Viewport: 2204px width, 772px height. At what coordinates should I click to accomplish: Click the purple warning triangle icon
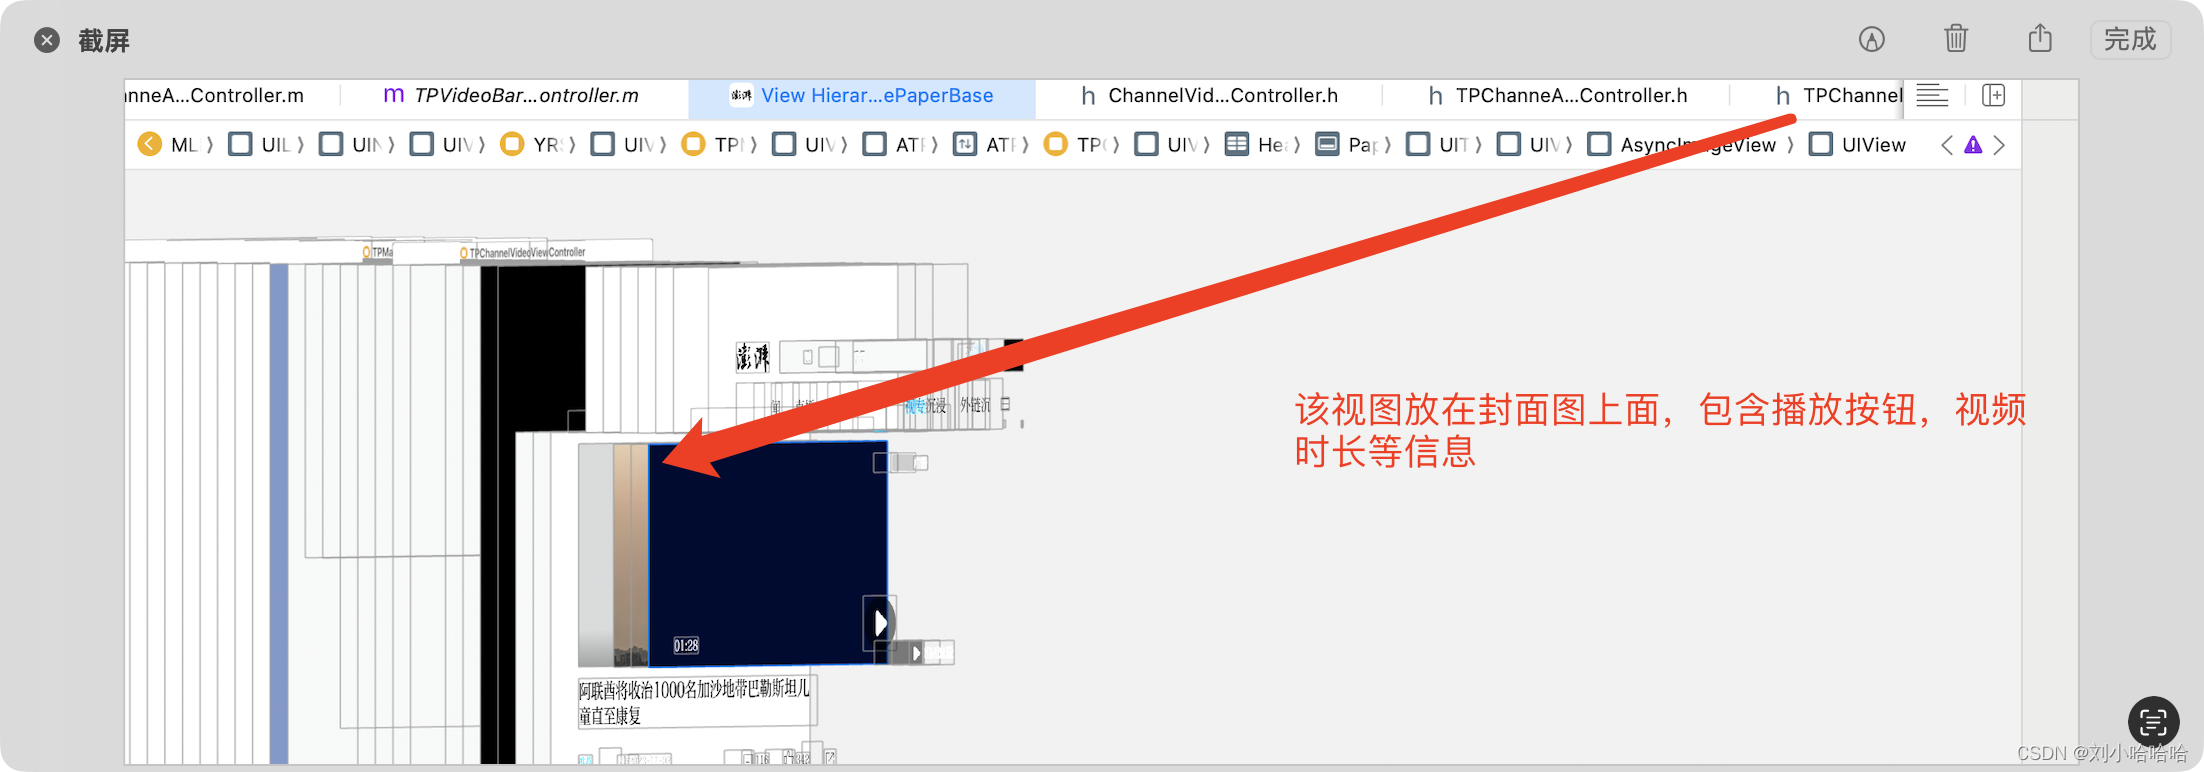coord(1973,145)
